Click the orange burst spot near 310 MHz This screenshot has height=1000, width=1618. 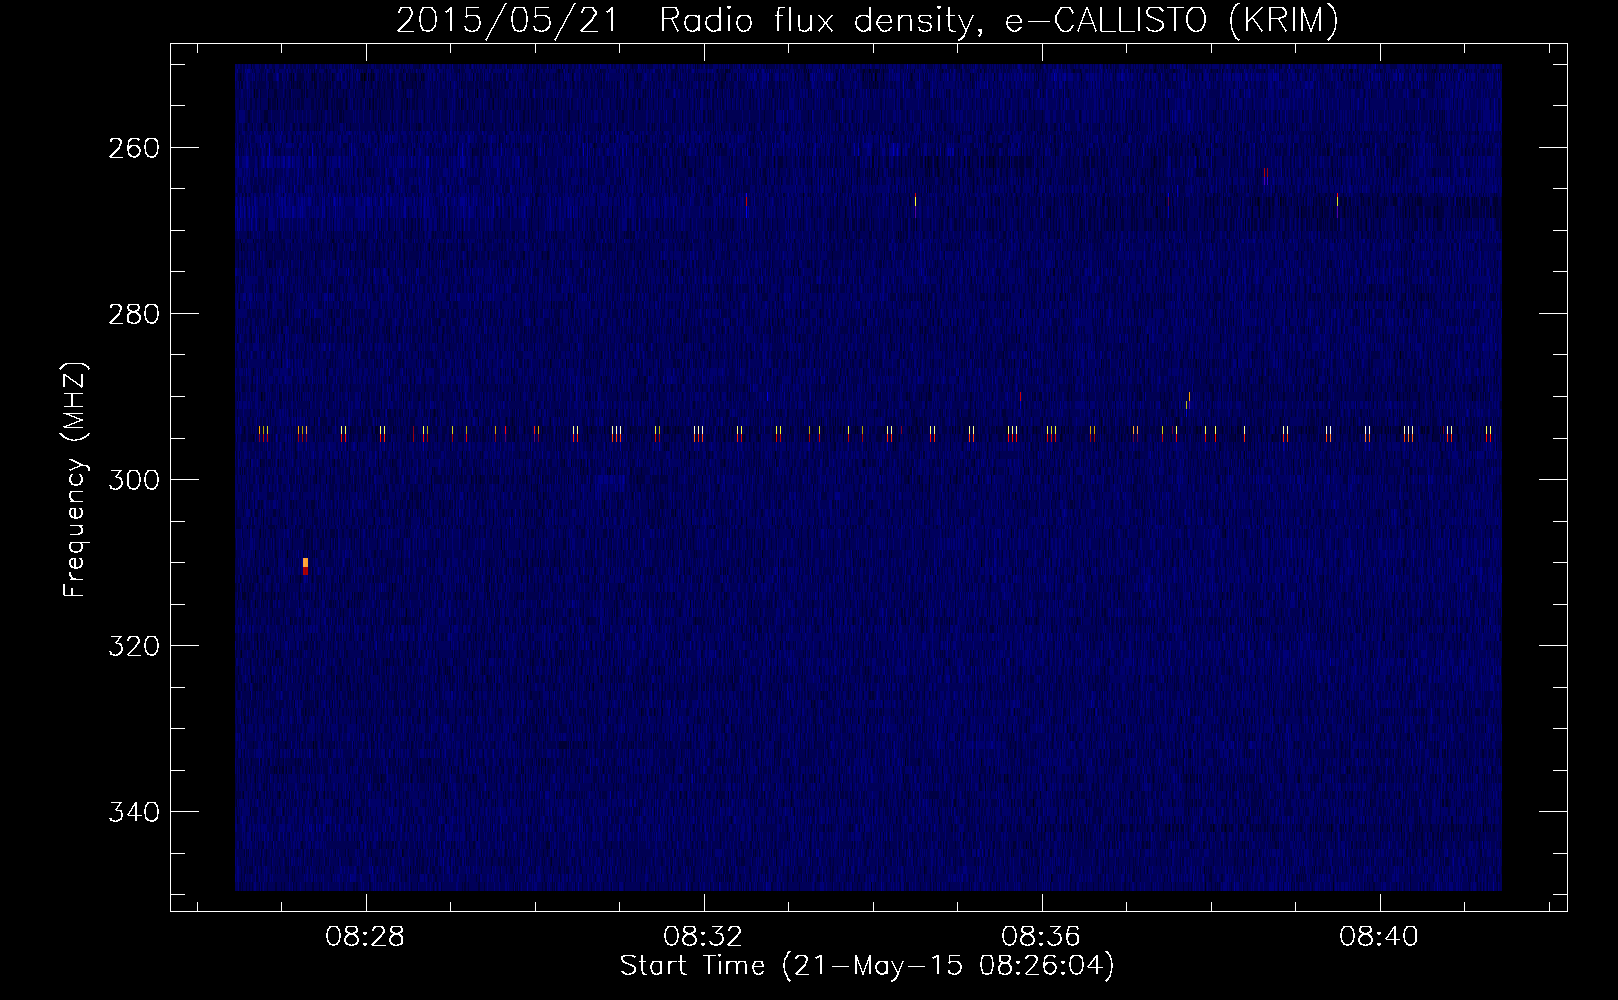pos(305,566)
